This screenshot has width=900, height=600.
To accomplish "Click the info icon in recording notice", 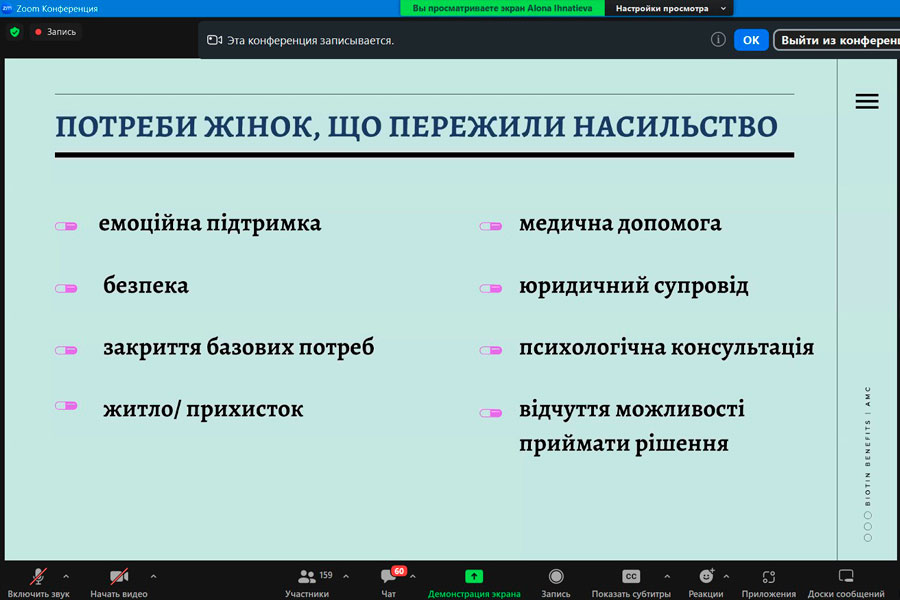I will (x=718, y=40).
